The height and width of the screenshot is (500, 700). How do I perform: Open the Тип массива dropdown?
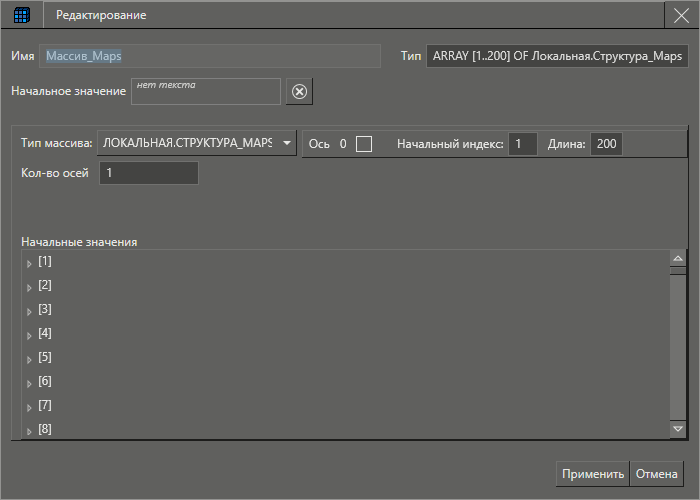pos(287,144)
